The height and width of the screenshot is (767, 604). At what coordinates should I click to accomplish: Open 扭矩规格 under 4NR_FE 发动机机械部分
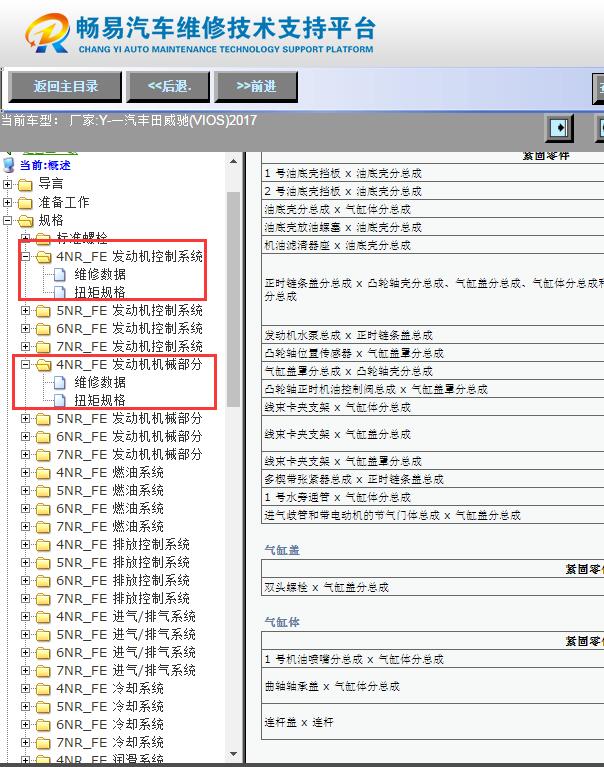click(x=100, y=401)
